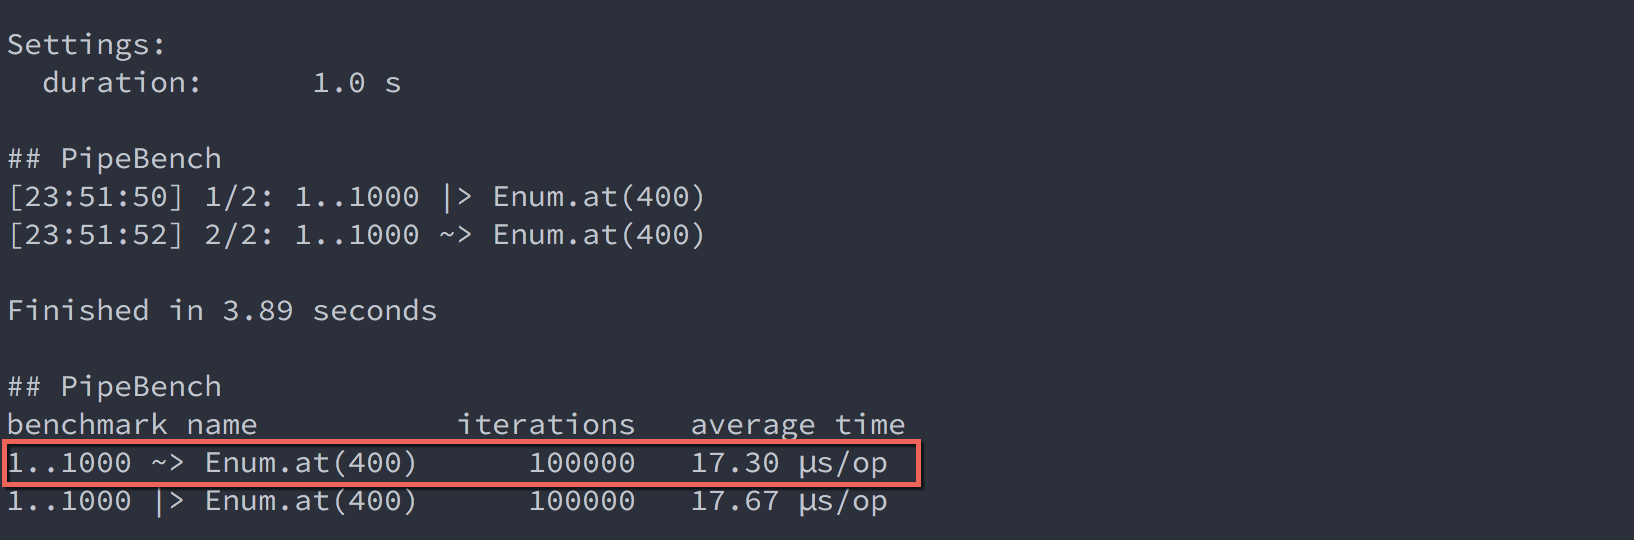Viewport: 1634px width, 540px height.
Task: Click the "1.0 s" duration value
Action: 356,83
